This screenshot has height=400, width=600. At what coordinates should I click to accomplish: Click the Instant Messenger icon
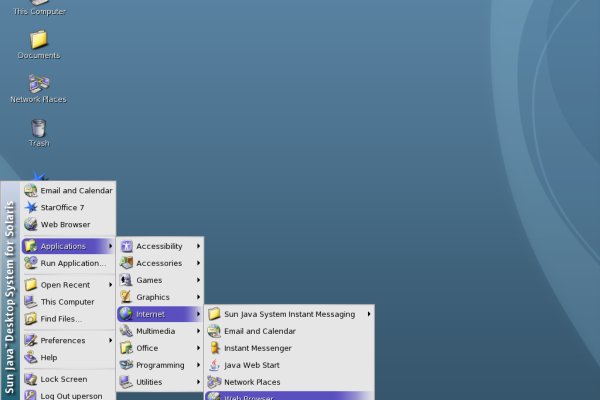point(214,348)
